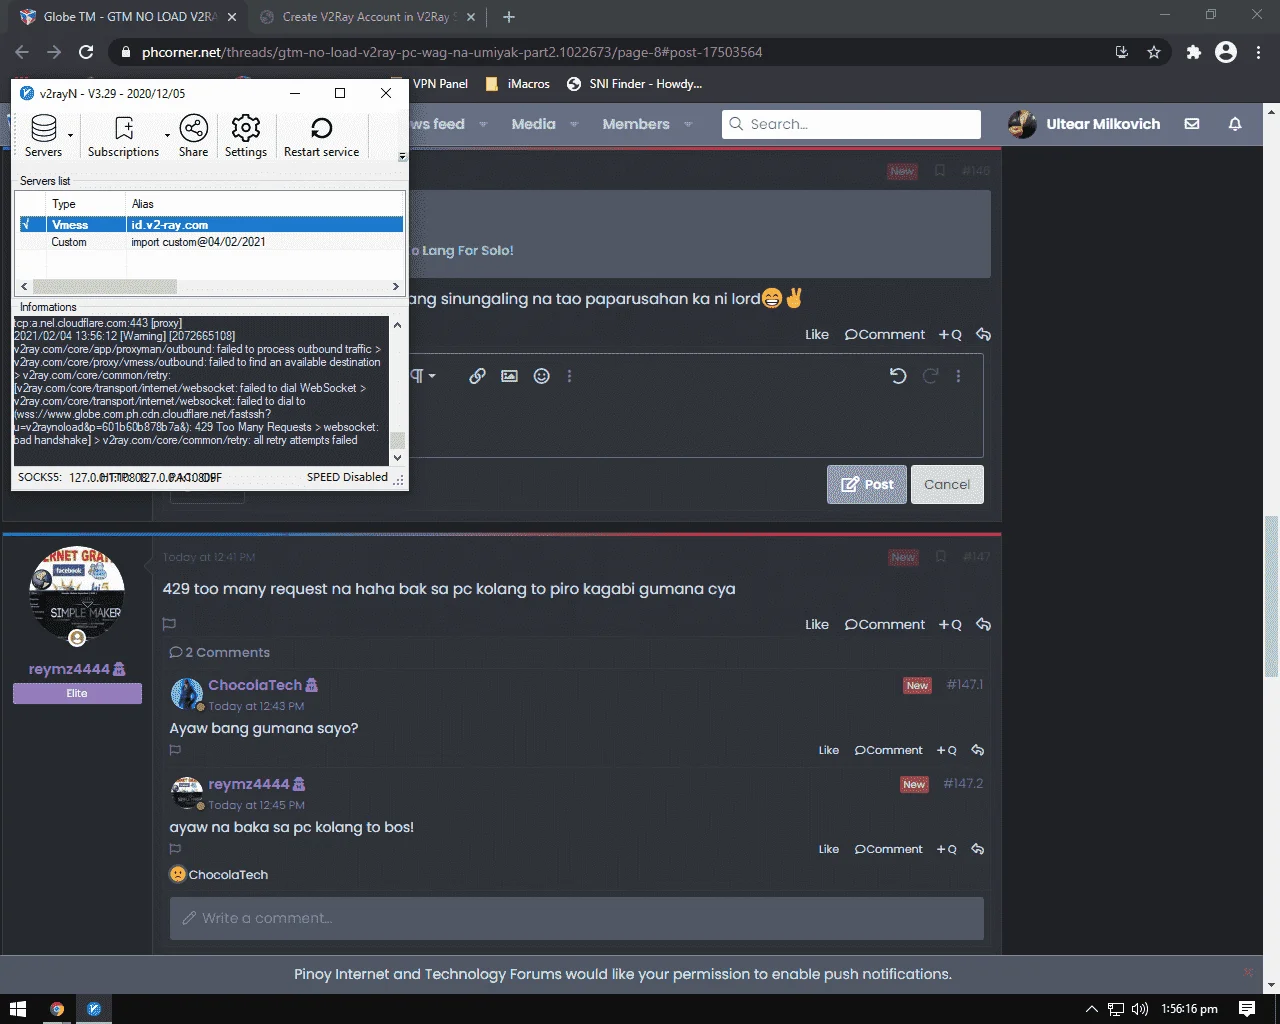1280x1024 pixels.
Task: Click the servers list horizontal scrollbar
Action: tap(104, 286)
